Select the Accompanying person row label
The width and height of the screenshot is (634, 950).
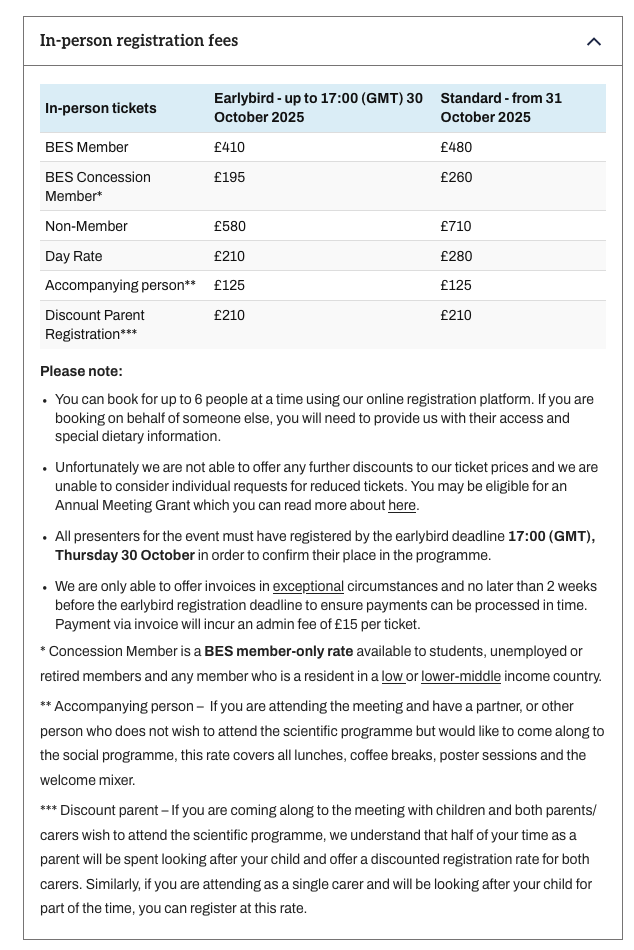(x=120, y=285)
